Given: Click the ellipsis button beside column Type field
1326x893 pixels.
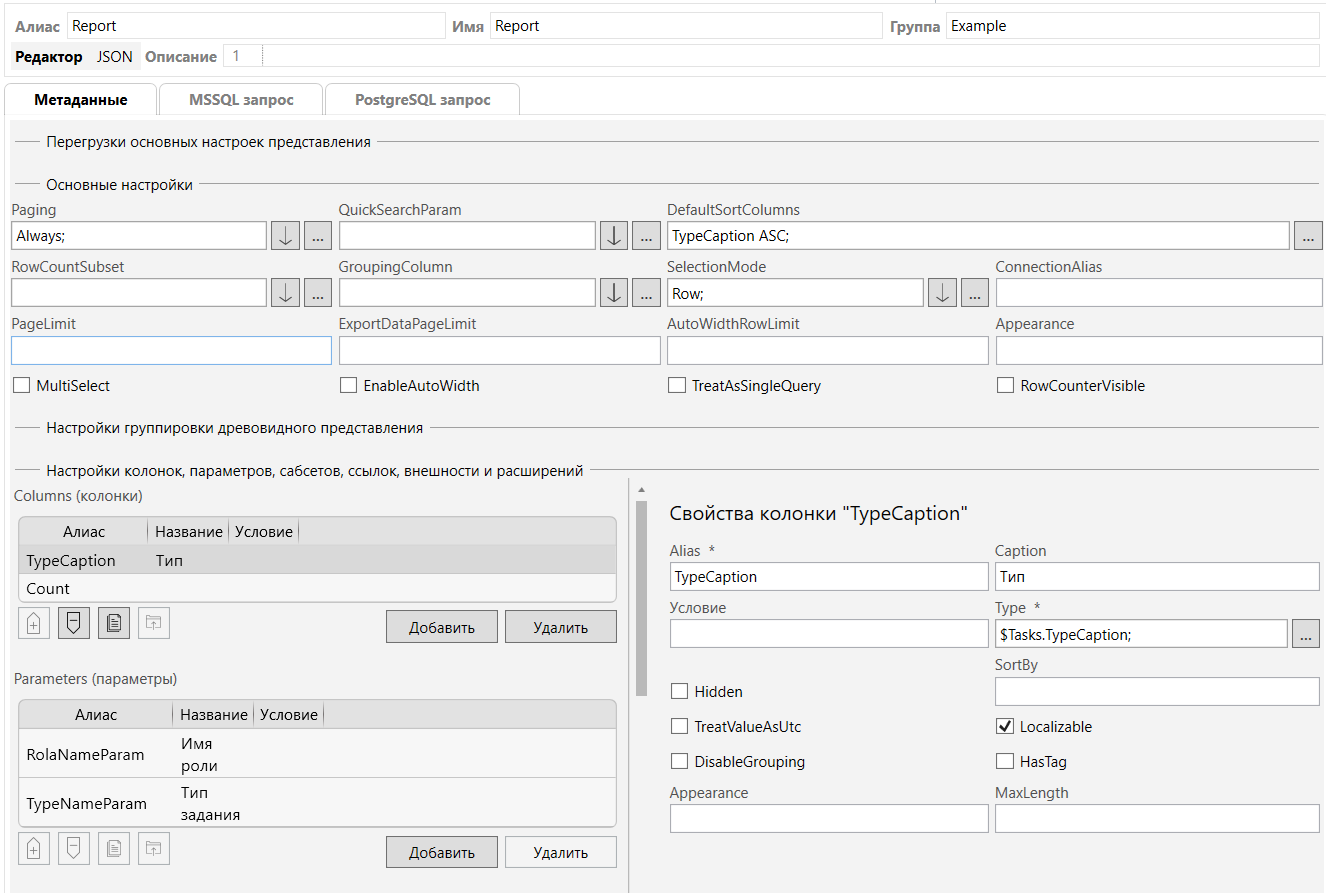Looking at the screenshot, I should 1306,634.
